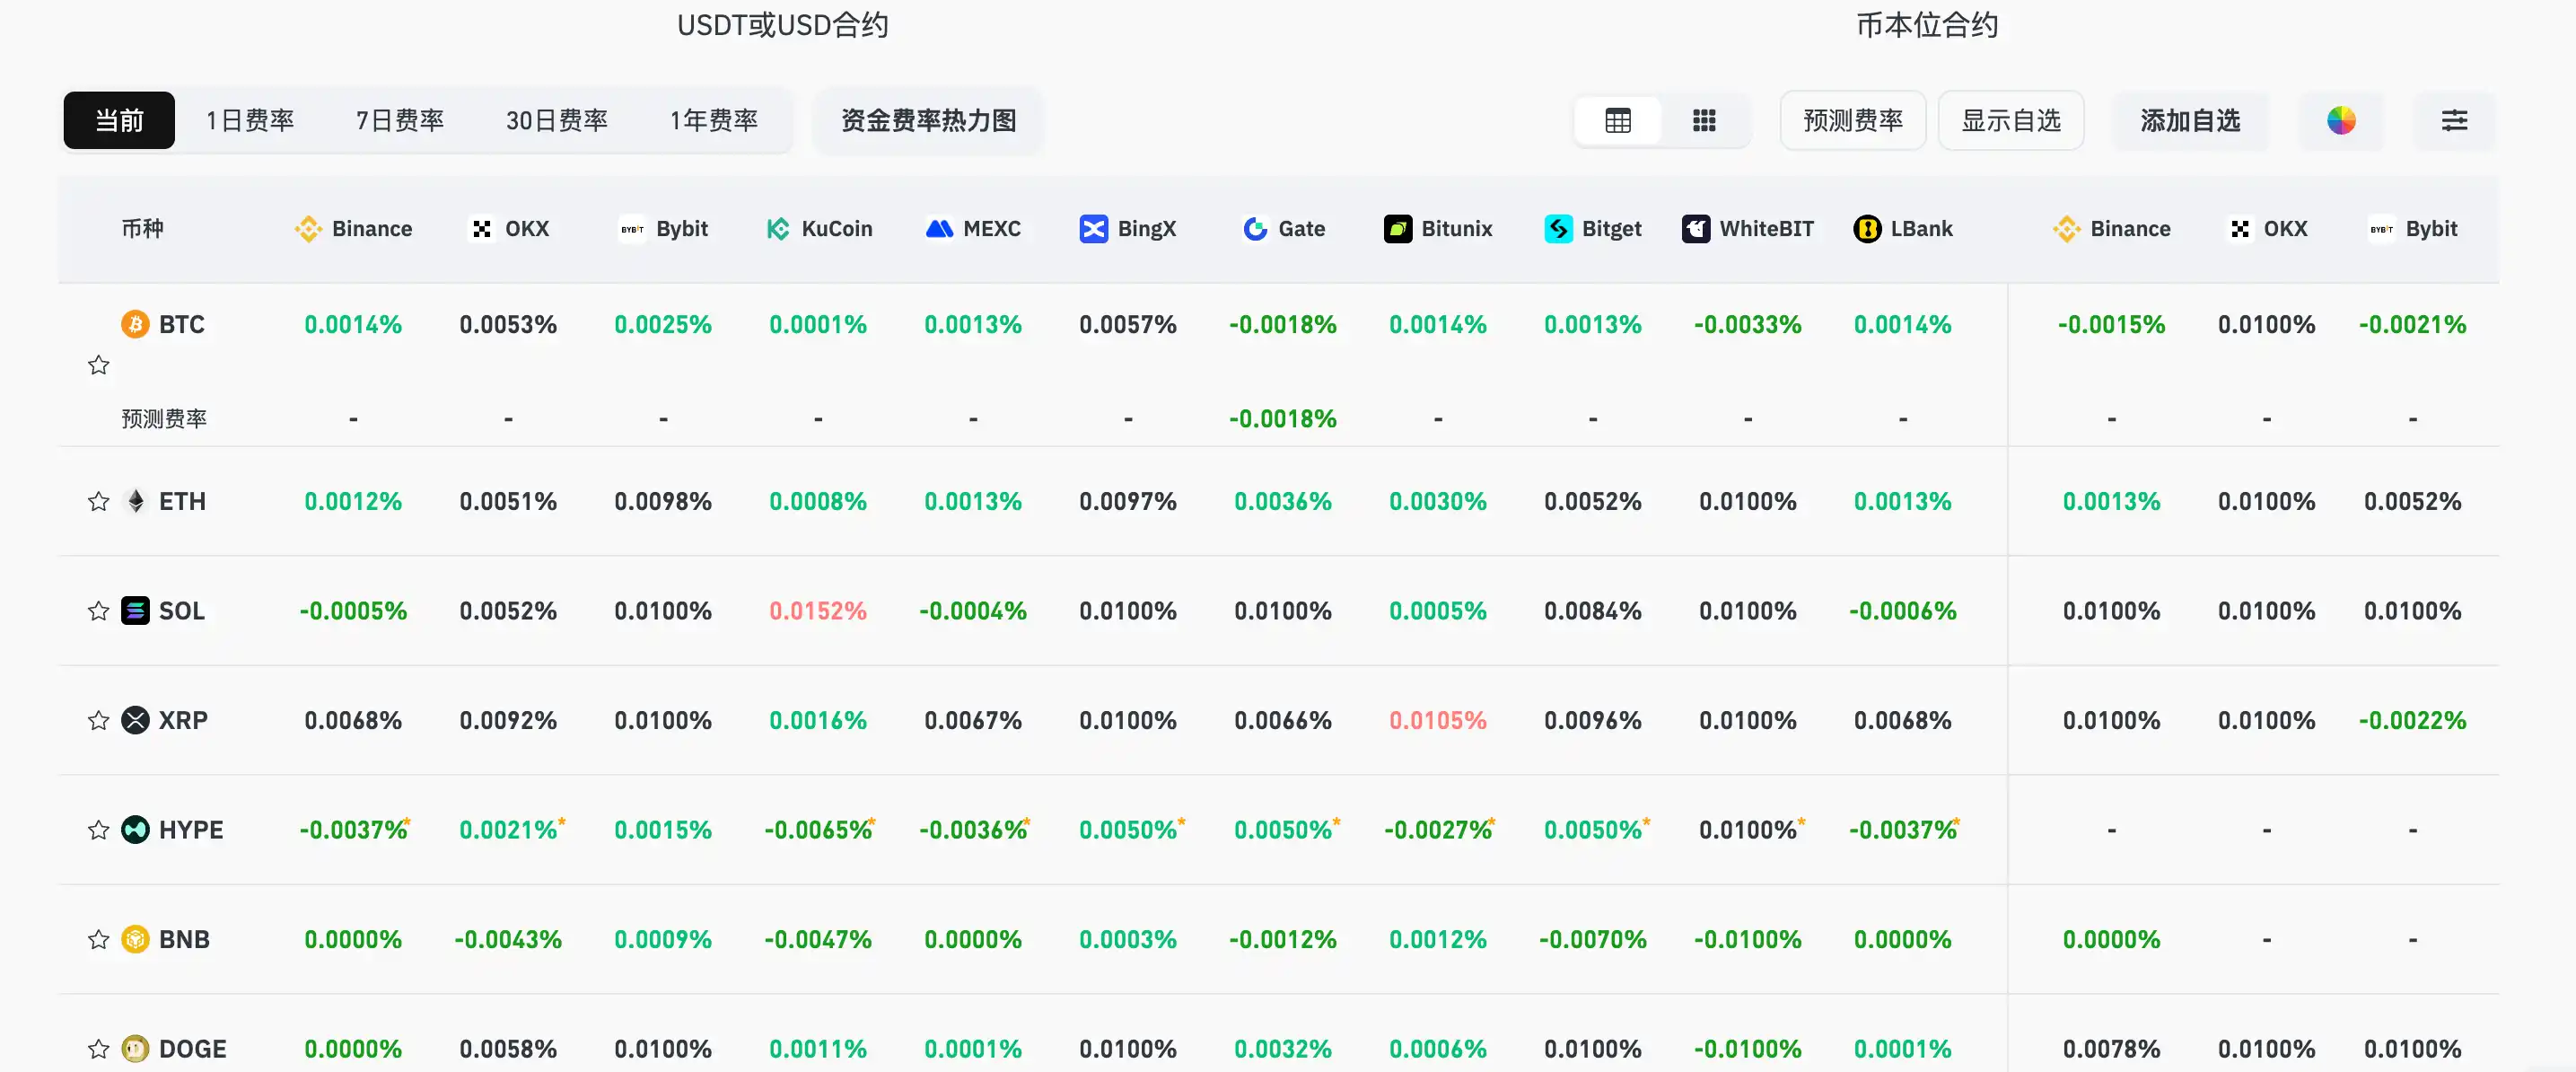Switch to the 1年费率 tab
2576x1072 pixels.
714,120
